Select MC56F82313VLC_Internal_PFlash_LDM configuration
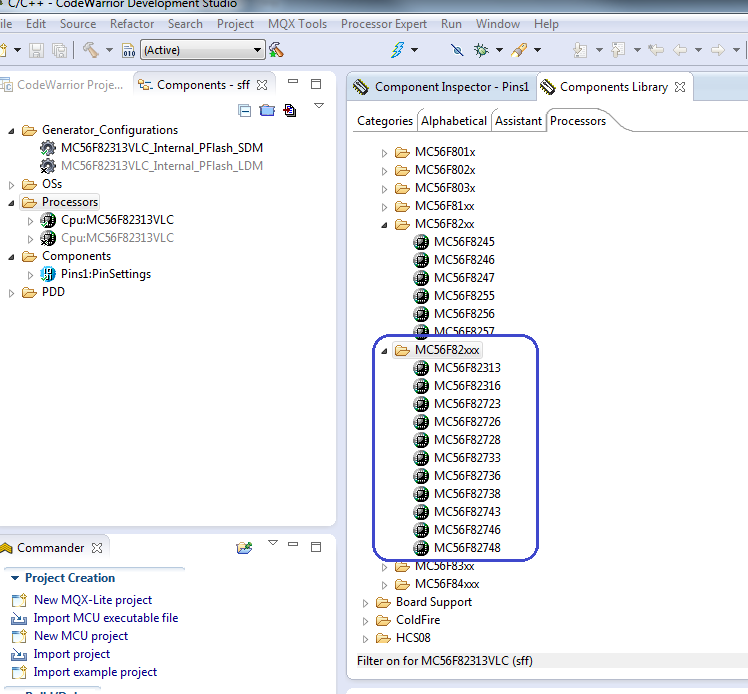This screenshot has width=748, height=694. (x=162, y=166)
